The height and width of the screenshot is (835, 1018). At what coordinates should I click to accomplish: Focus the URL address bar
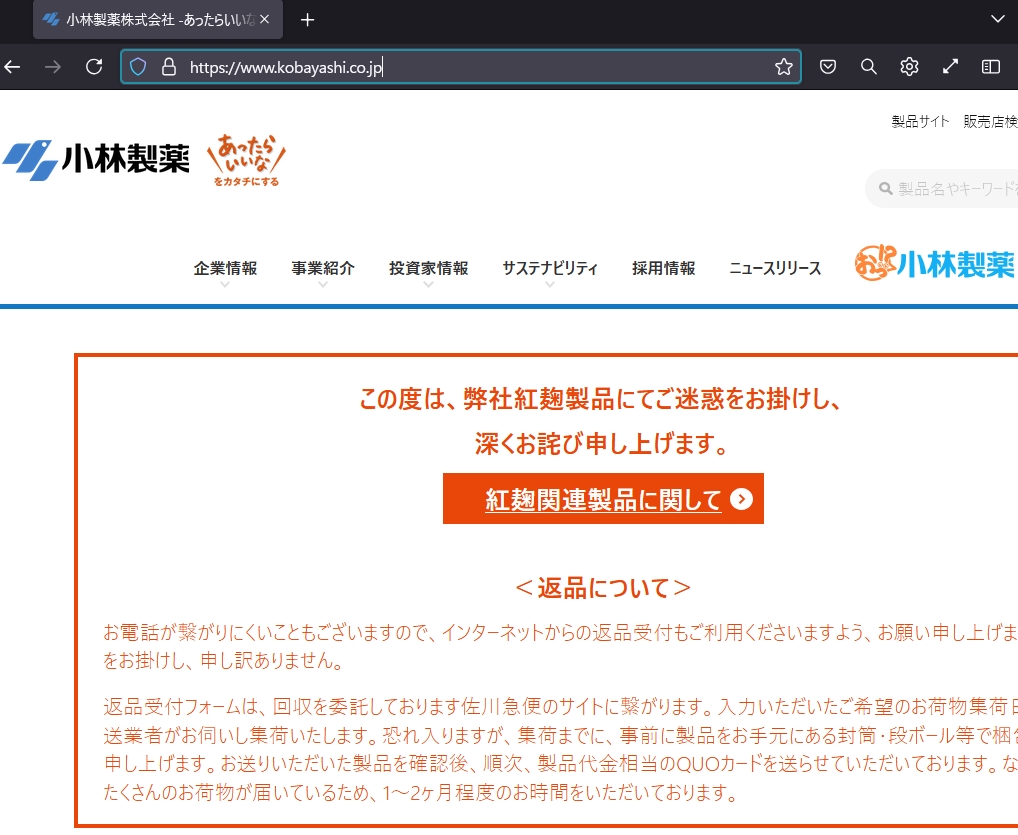coord(461,67)
